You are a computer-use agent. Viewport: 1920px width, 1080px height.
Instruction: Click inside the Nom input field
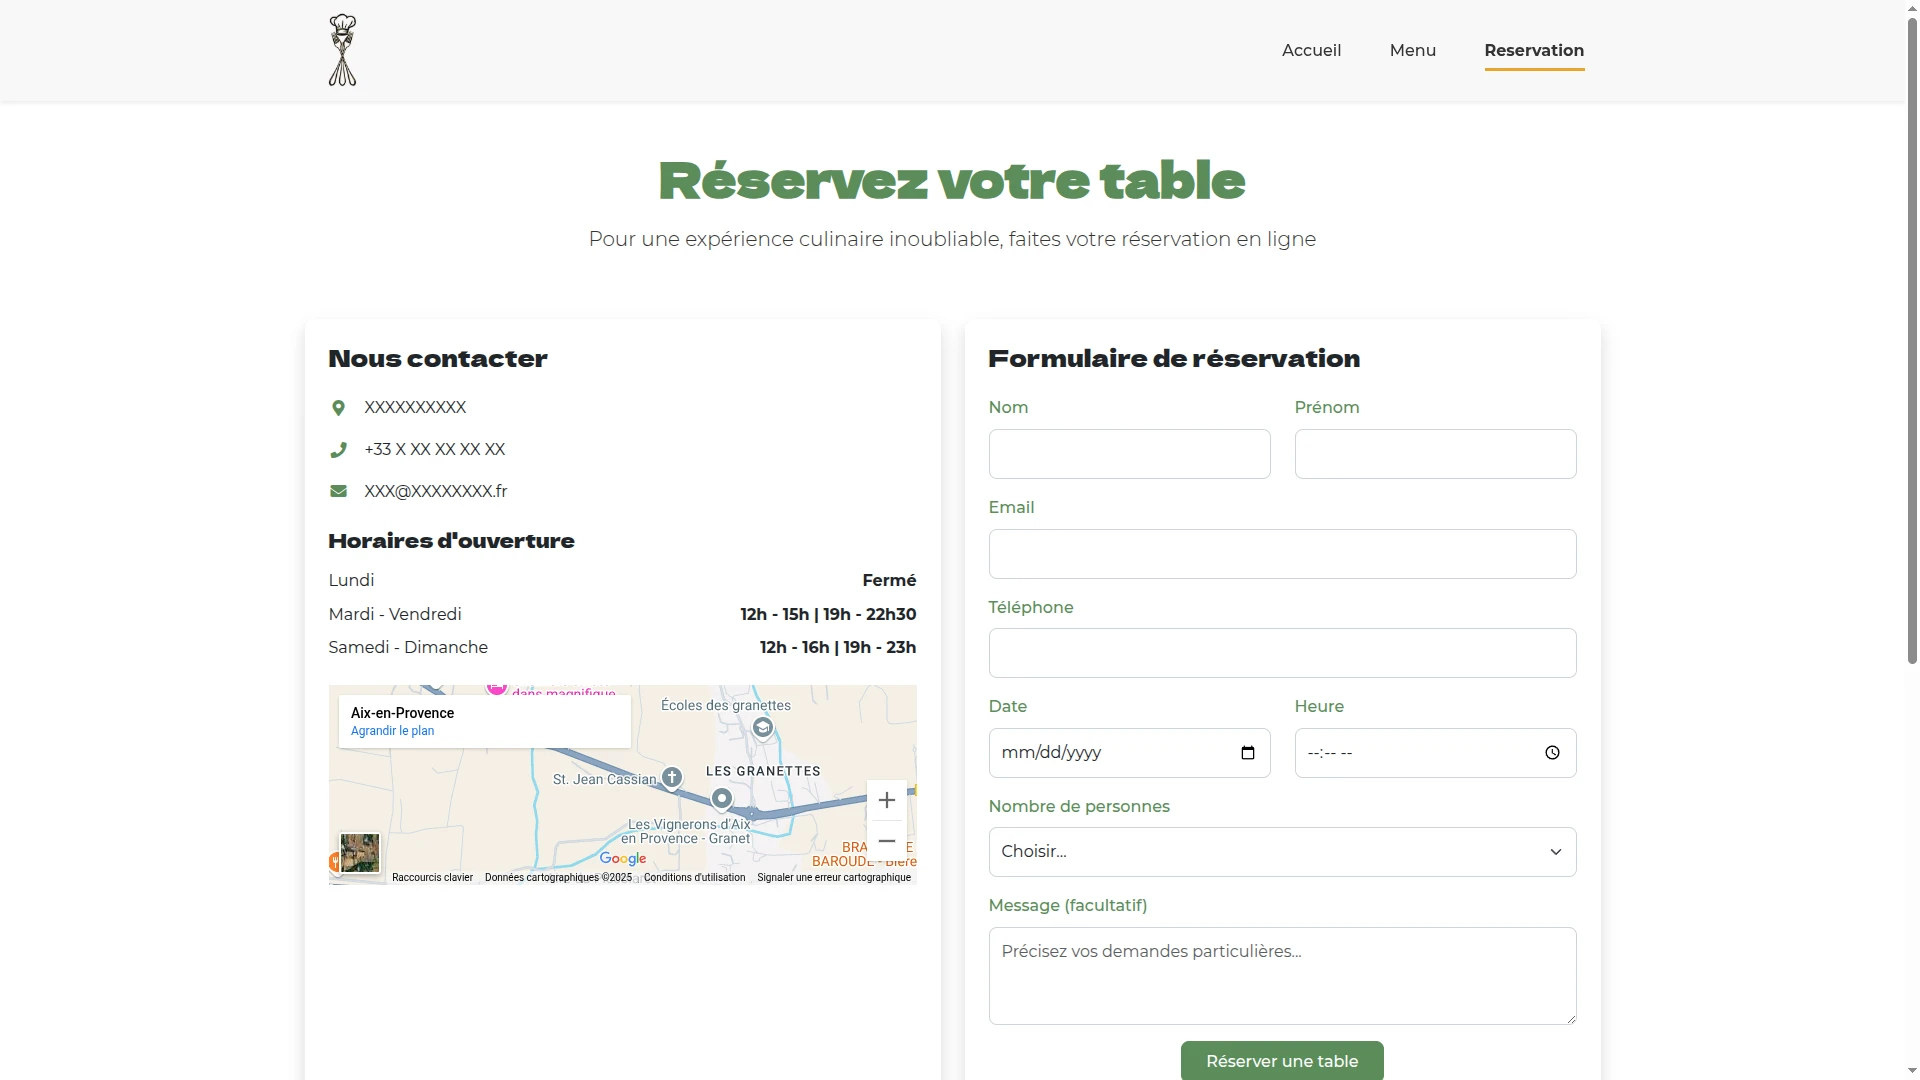pos(1129,454)
